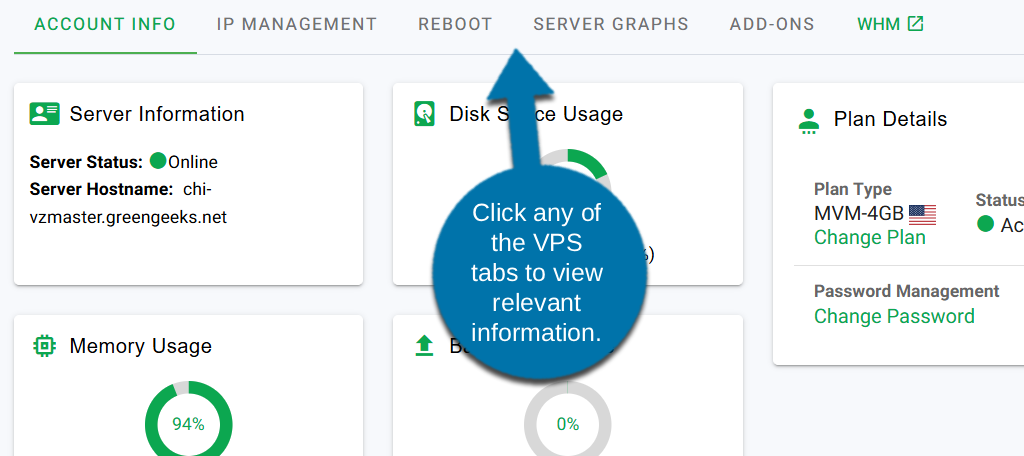Go to the Reboot tab
1024x456 pixels.
pos(455,24)
